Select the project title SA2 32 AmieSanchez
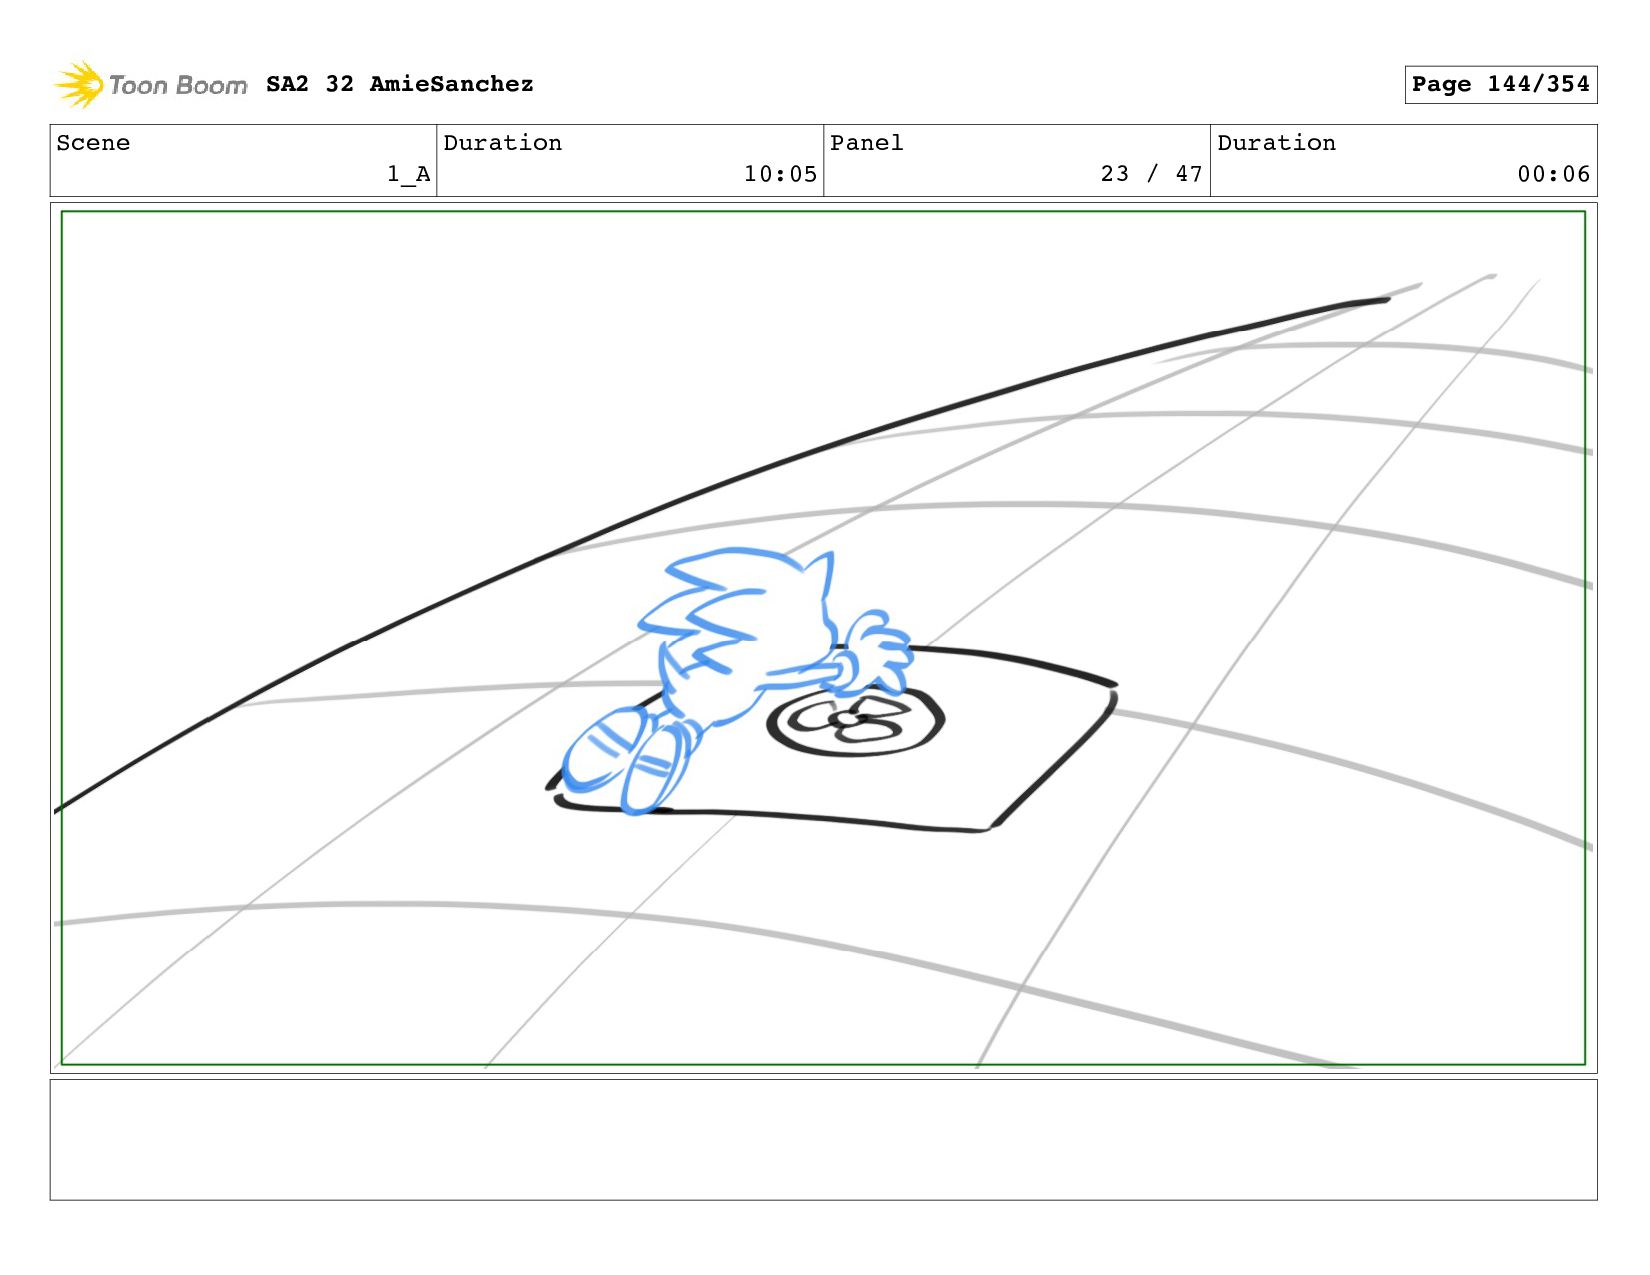1650x1275 pixels. coord(399,84)
